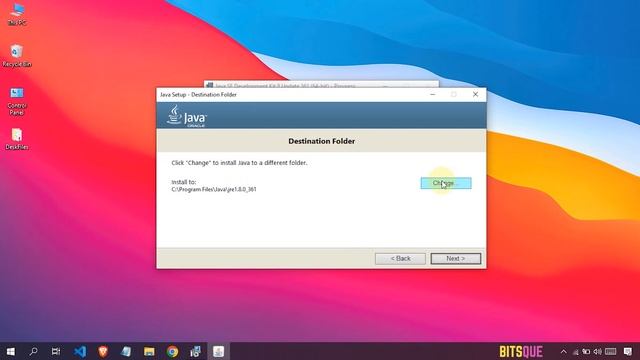
Task: Click the Java logo in the banner
Action: [x=186, y=116]
